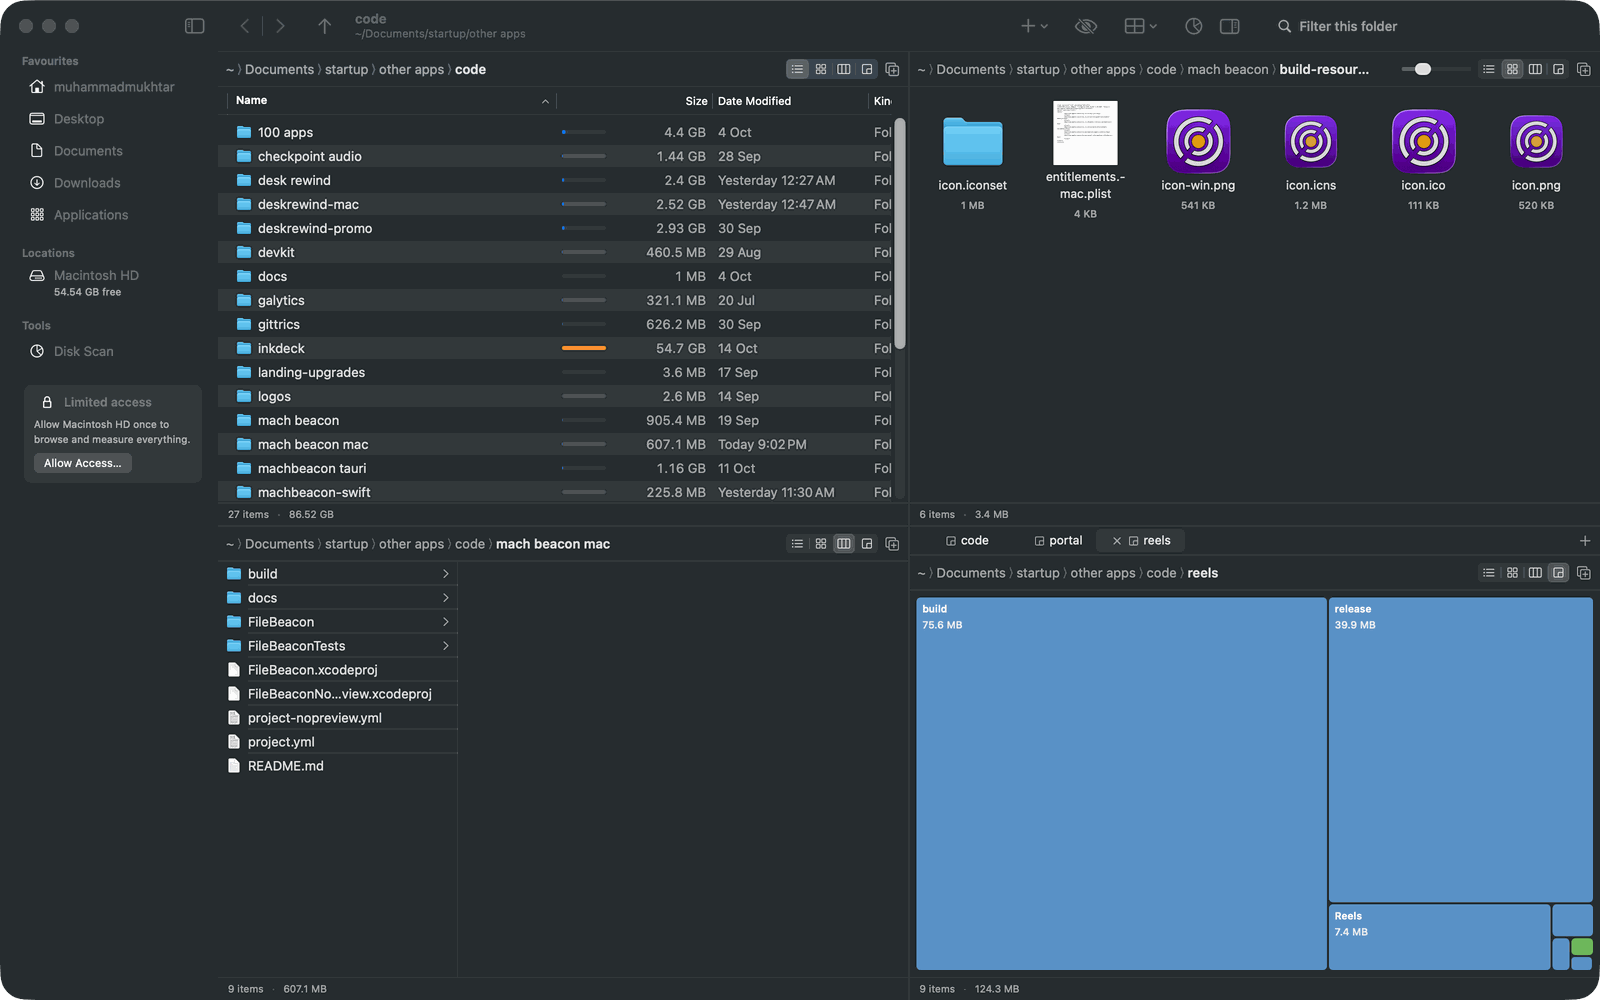Select the build block in the treemap
This screenshot has width=1600, height=1000.
(x=1121, y=784)
